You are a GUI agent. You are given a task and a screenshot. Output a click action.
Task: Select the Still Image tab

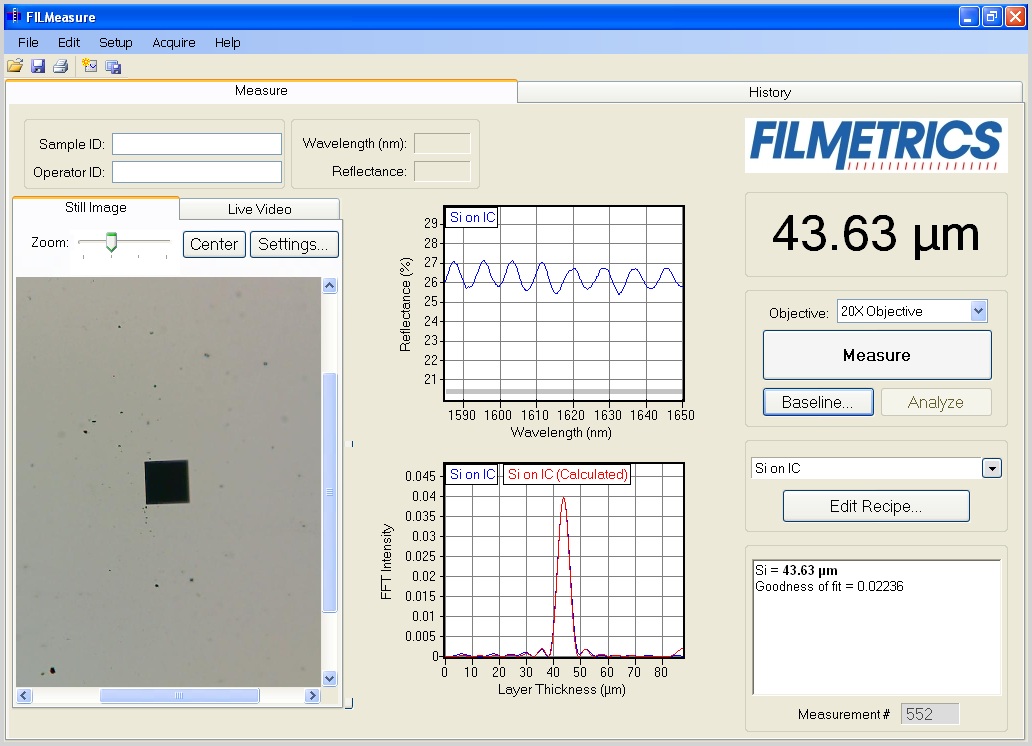click(96, 207)
